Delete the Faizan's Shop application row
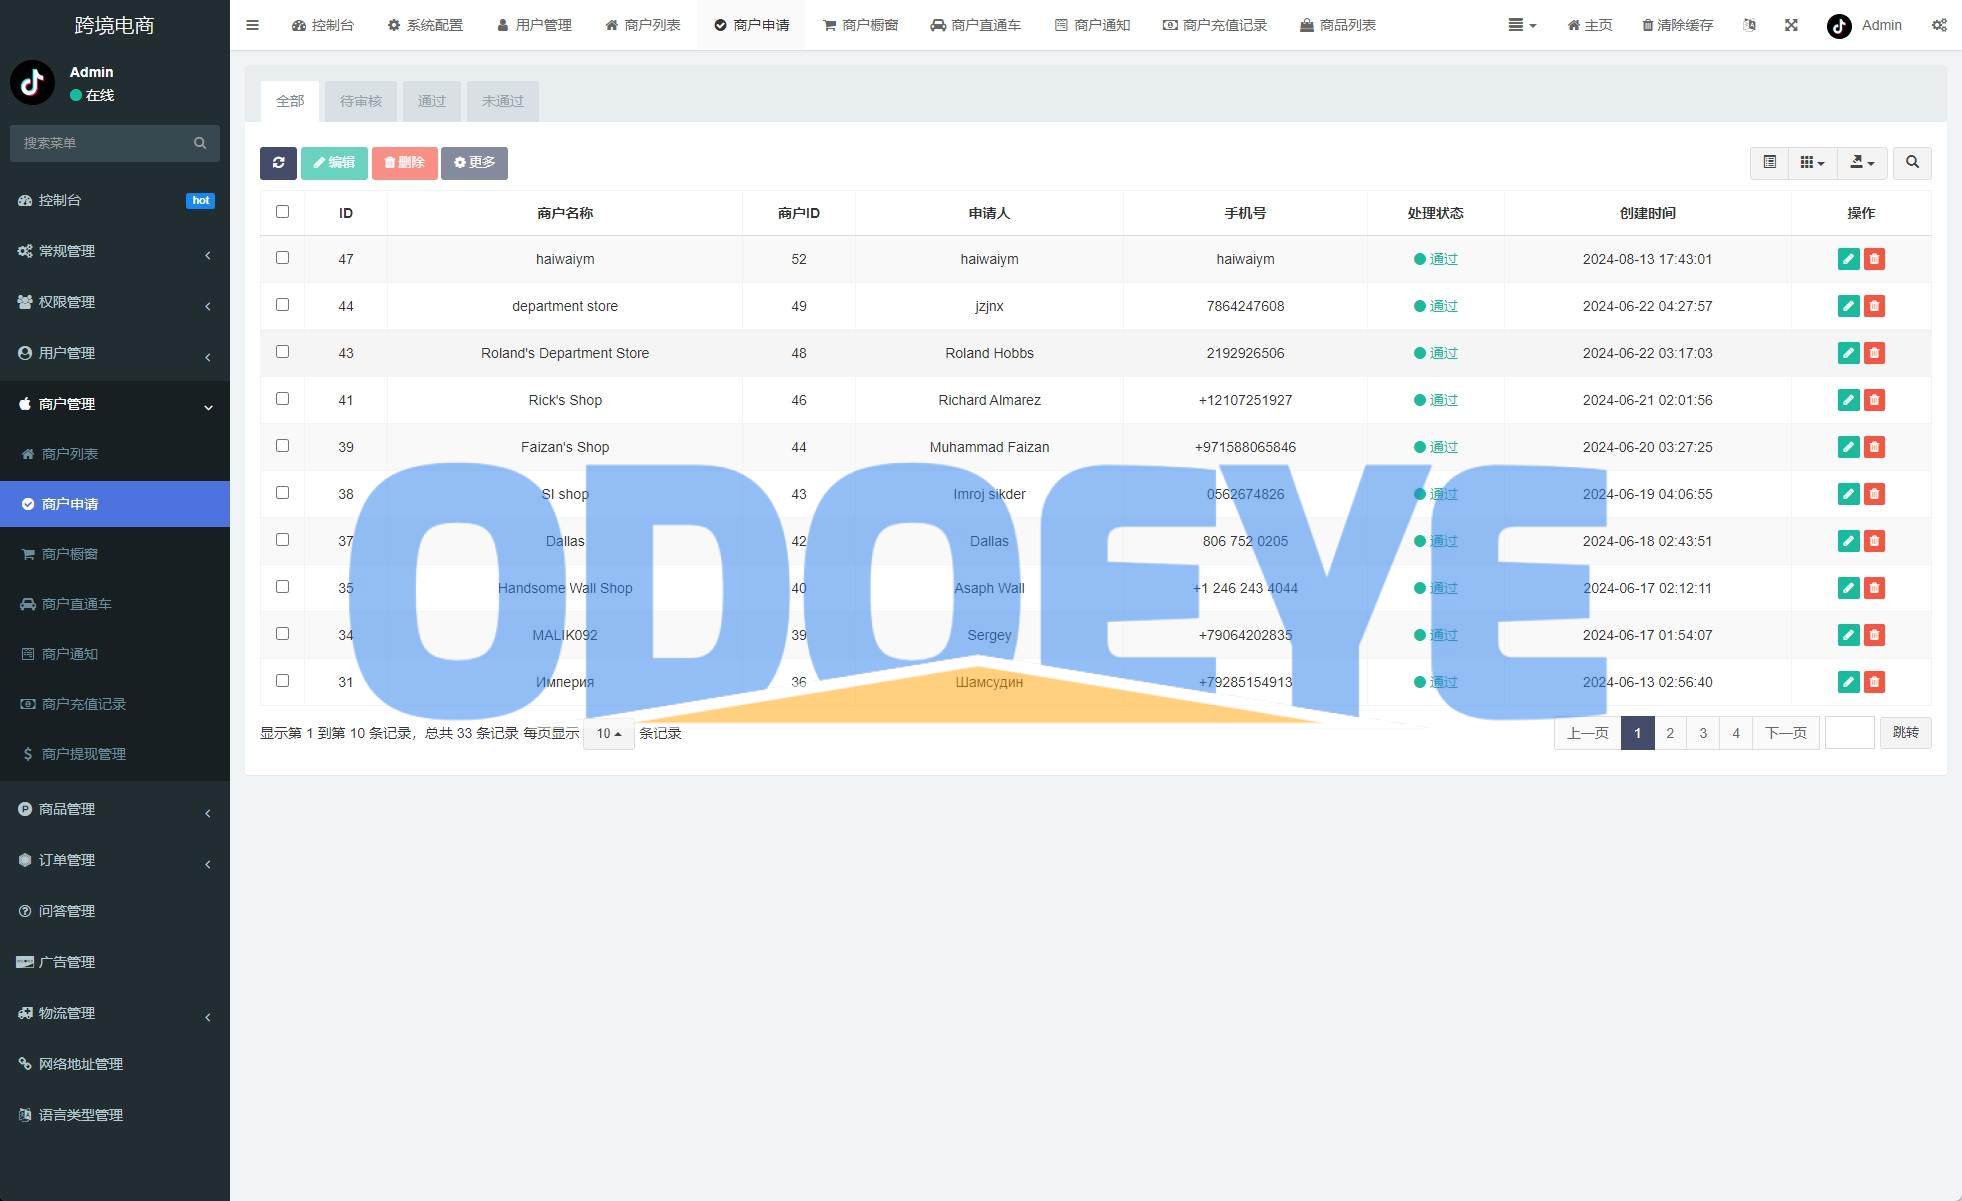Screen dimensions: 1962x1201 [x=1874, y=447]
